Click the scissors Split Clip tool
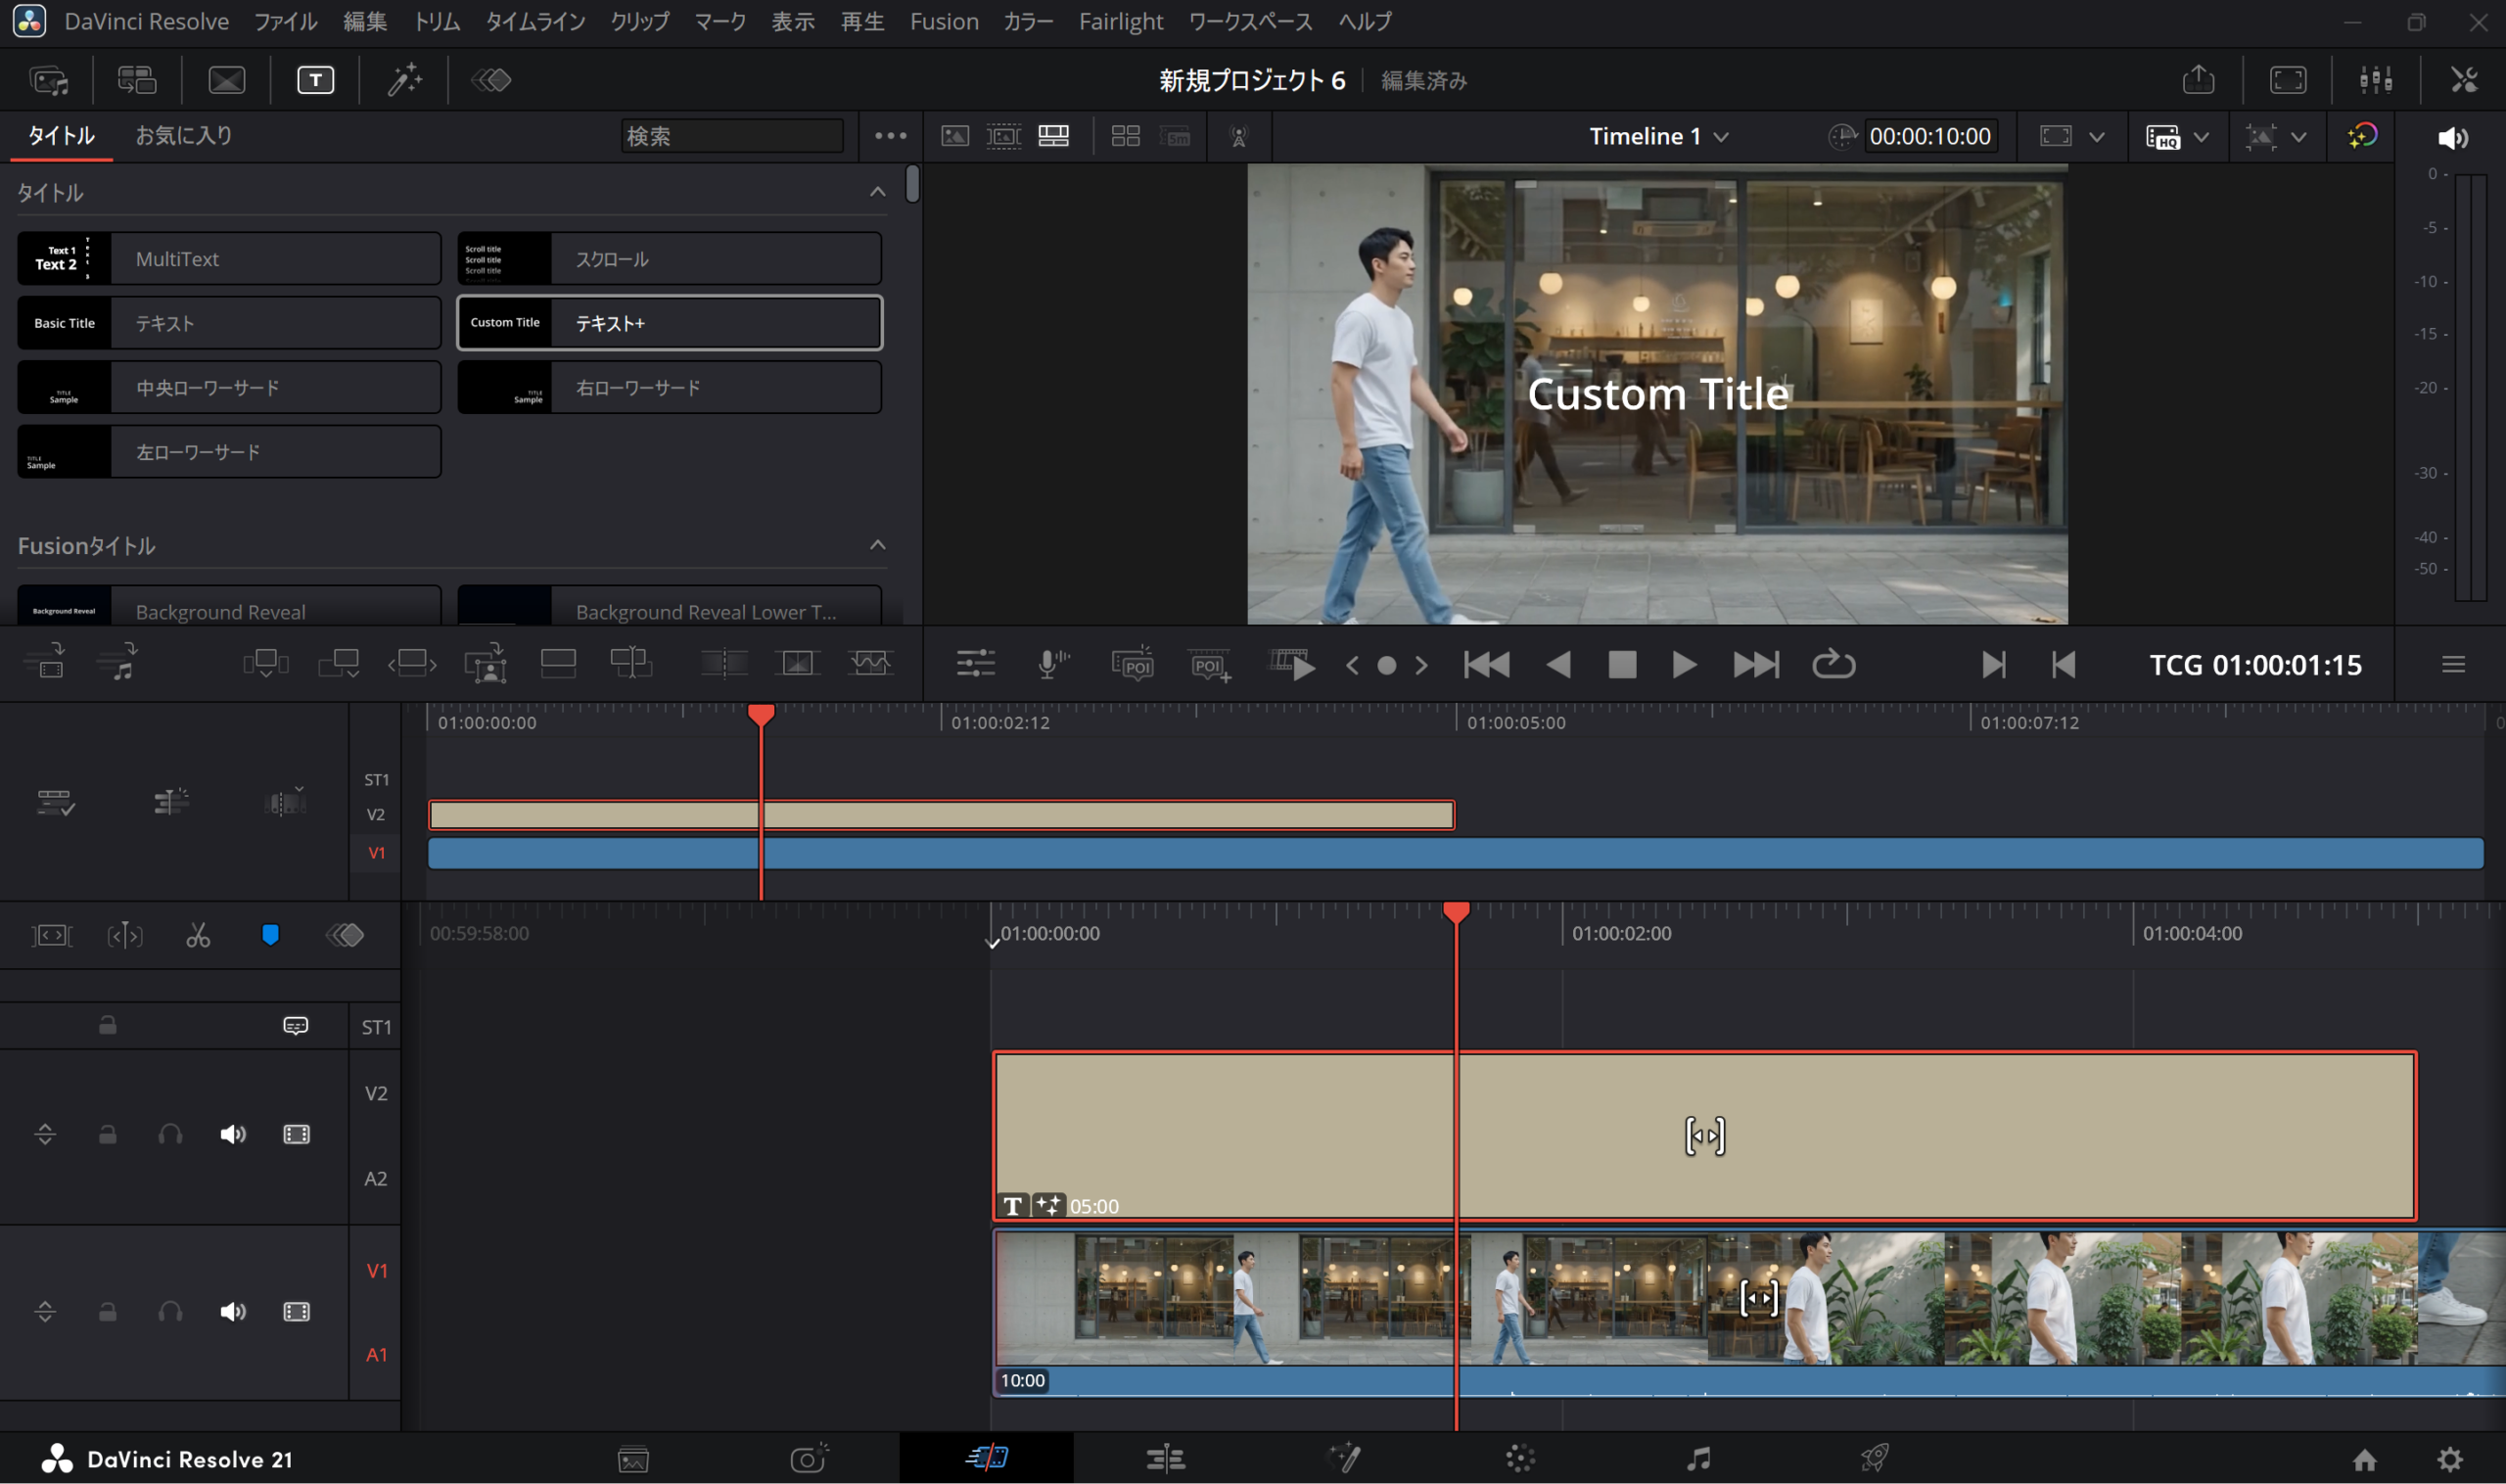The height and width of the screenshot is (1484, 2506). 198,935
